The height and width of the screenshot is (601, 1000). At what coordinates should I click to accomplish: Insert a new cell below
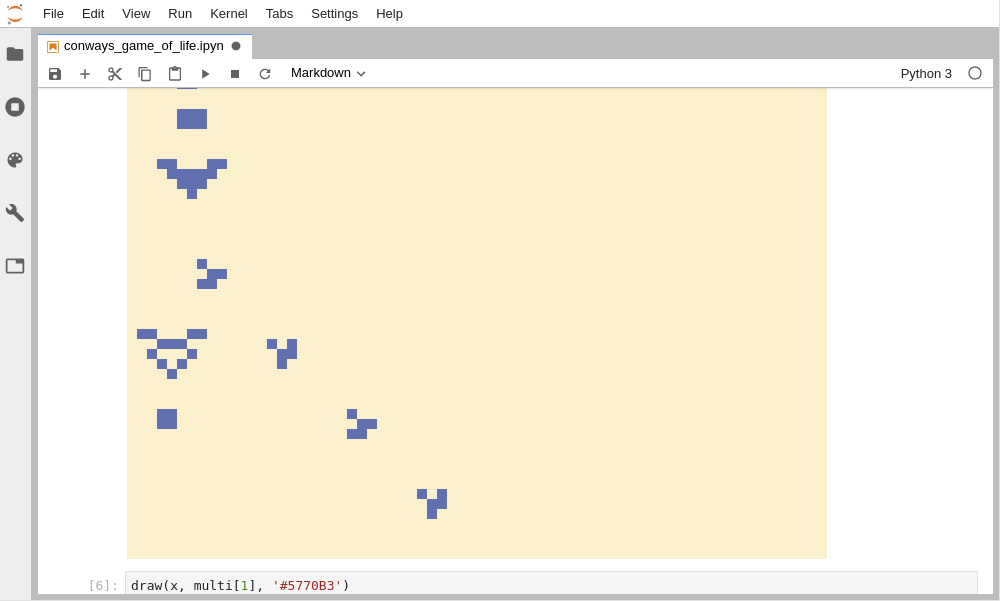[x=85, y=73]
